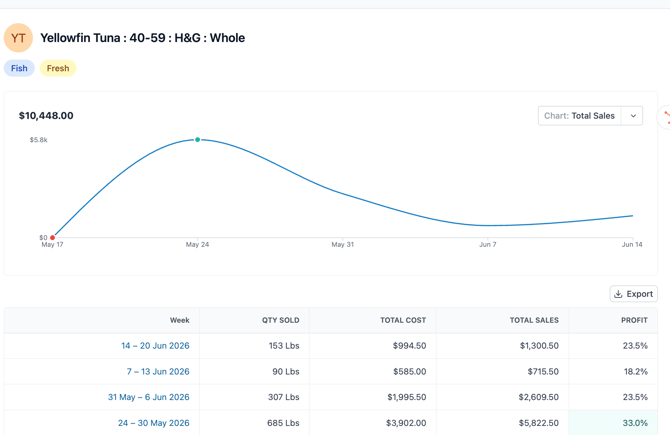670x435 pixels.
Task: Open the 31 May – 6 Jun 2026 week
Action: [148, 397]
